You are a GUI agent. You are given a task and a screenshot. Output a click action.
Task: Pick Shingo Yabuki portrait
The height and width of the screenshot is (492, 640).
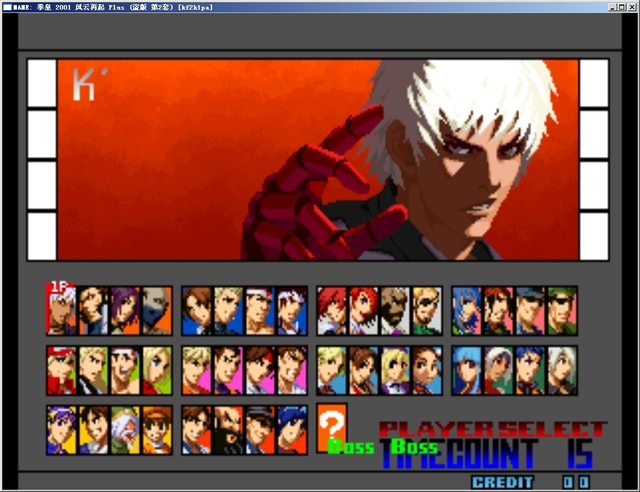(292, 311)
